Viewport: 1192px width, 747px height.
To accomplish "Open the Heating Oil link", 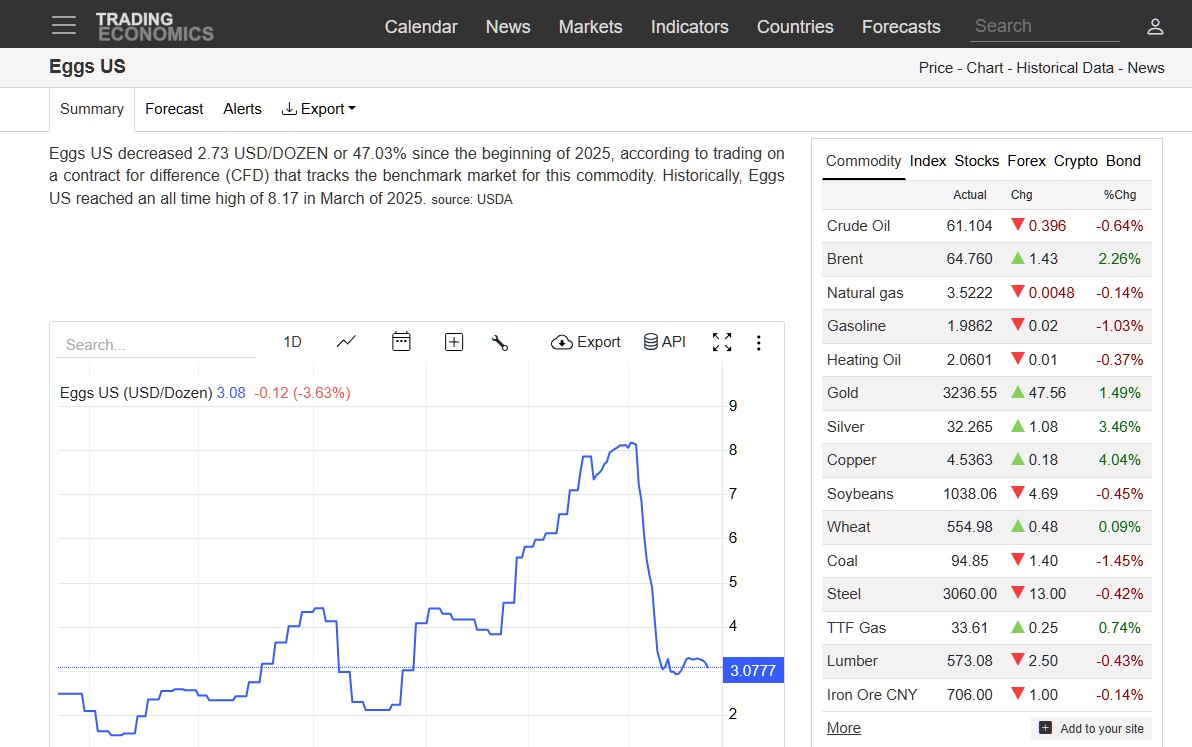I will pos(864,359).
